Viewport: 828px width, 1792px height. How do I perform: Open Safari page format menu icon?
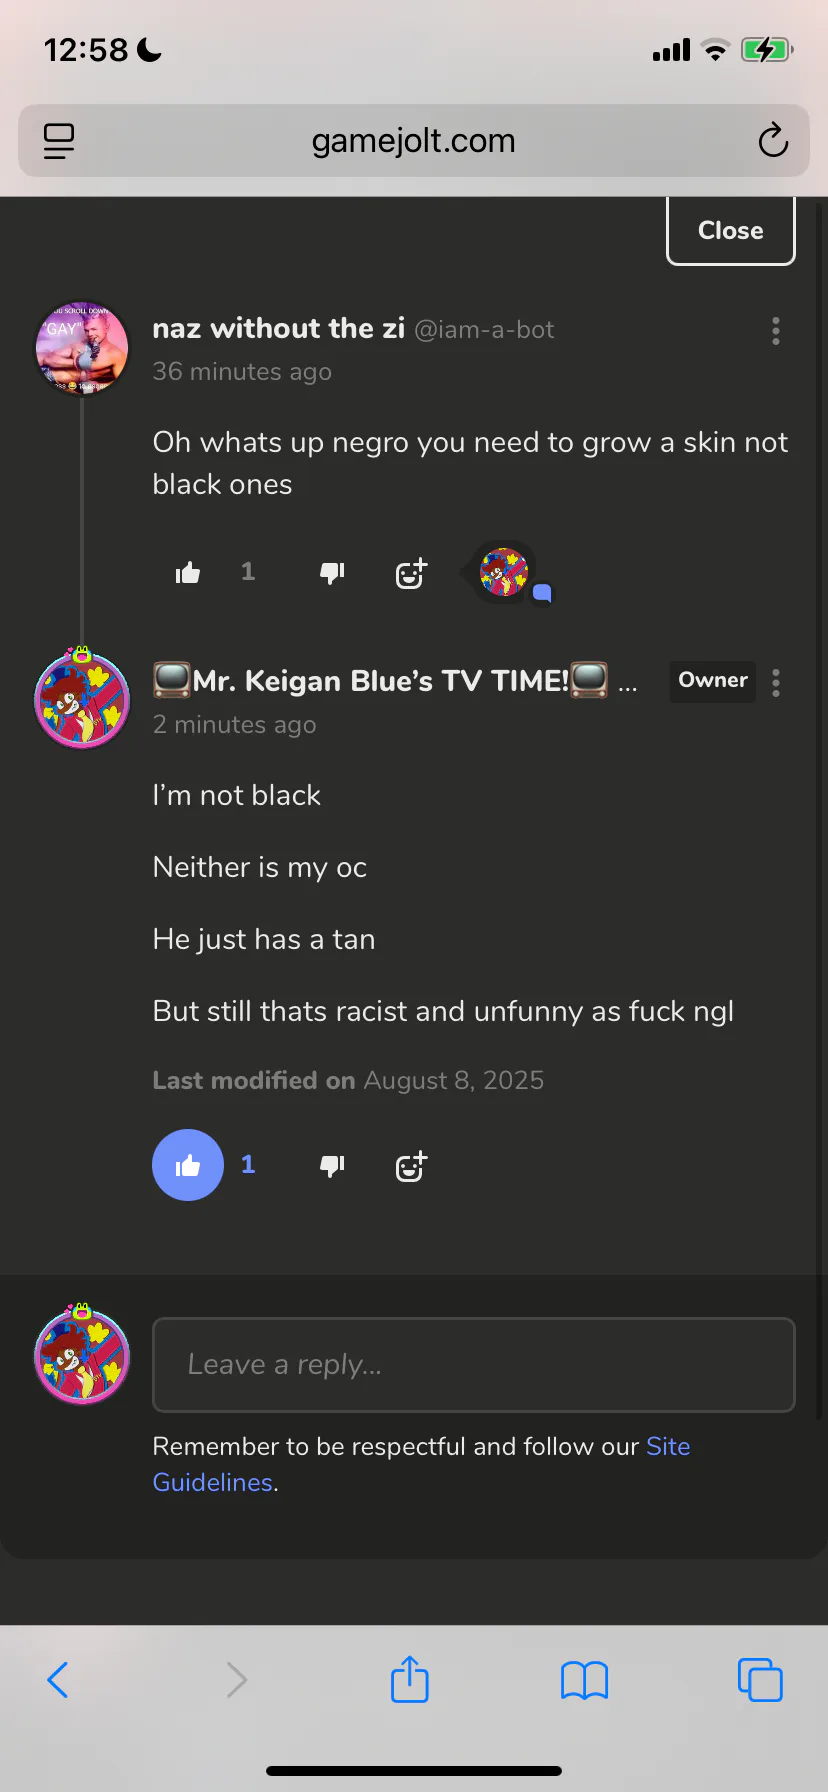click(59, 141)
